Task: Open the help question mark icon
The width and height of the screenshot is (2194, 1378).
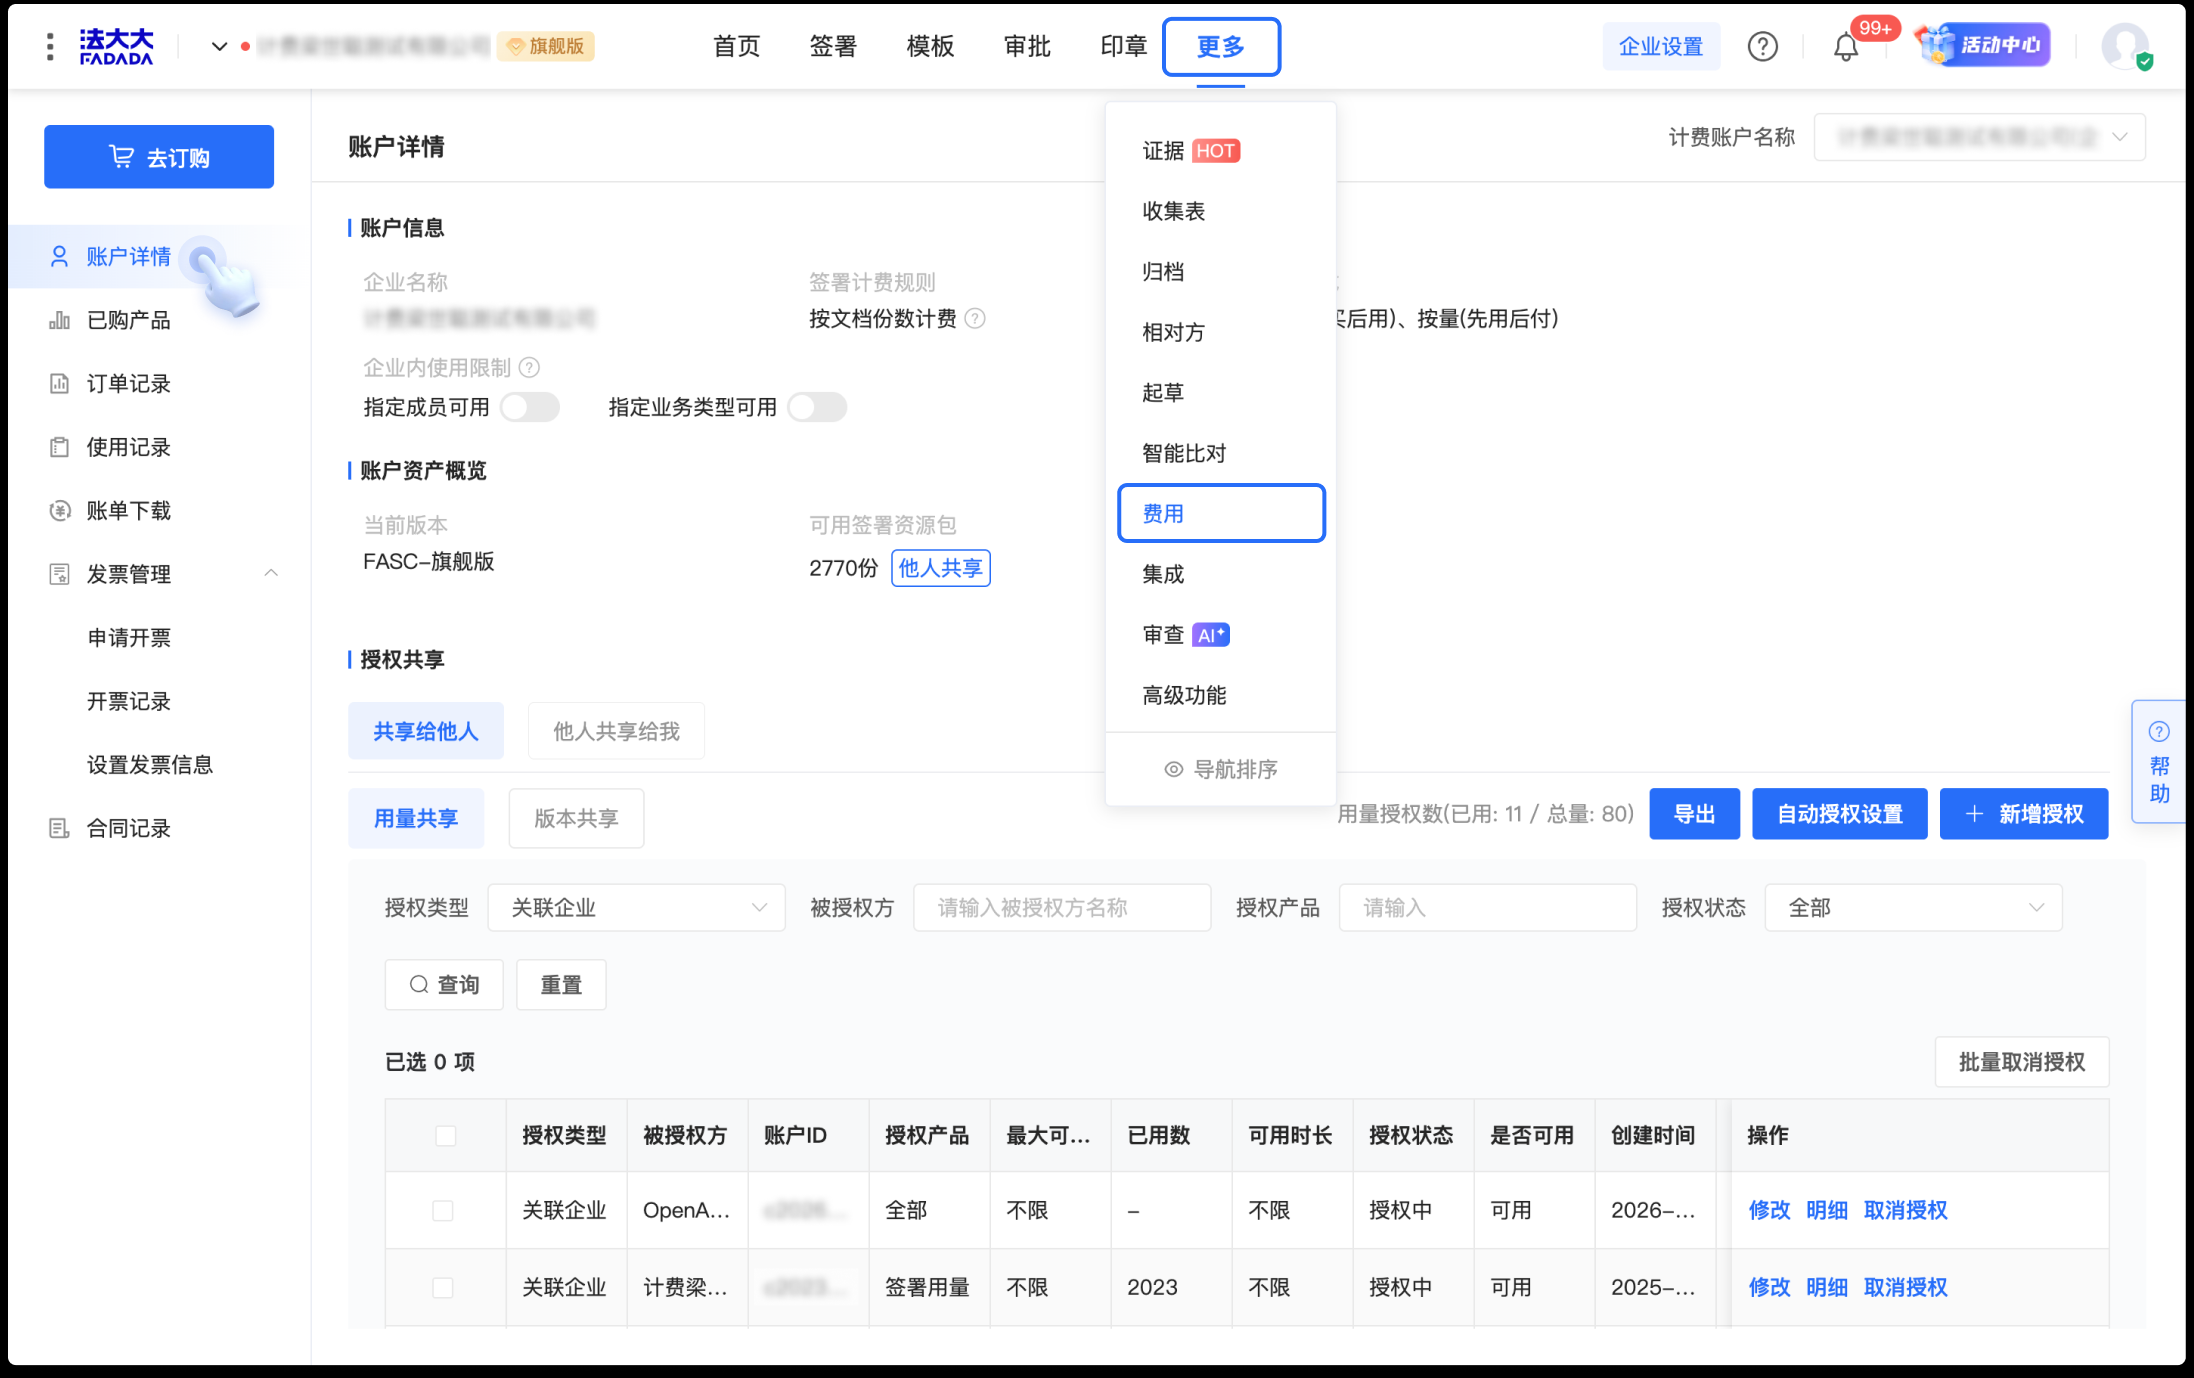Action: [1762, 47]
